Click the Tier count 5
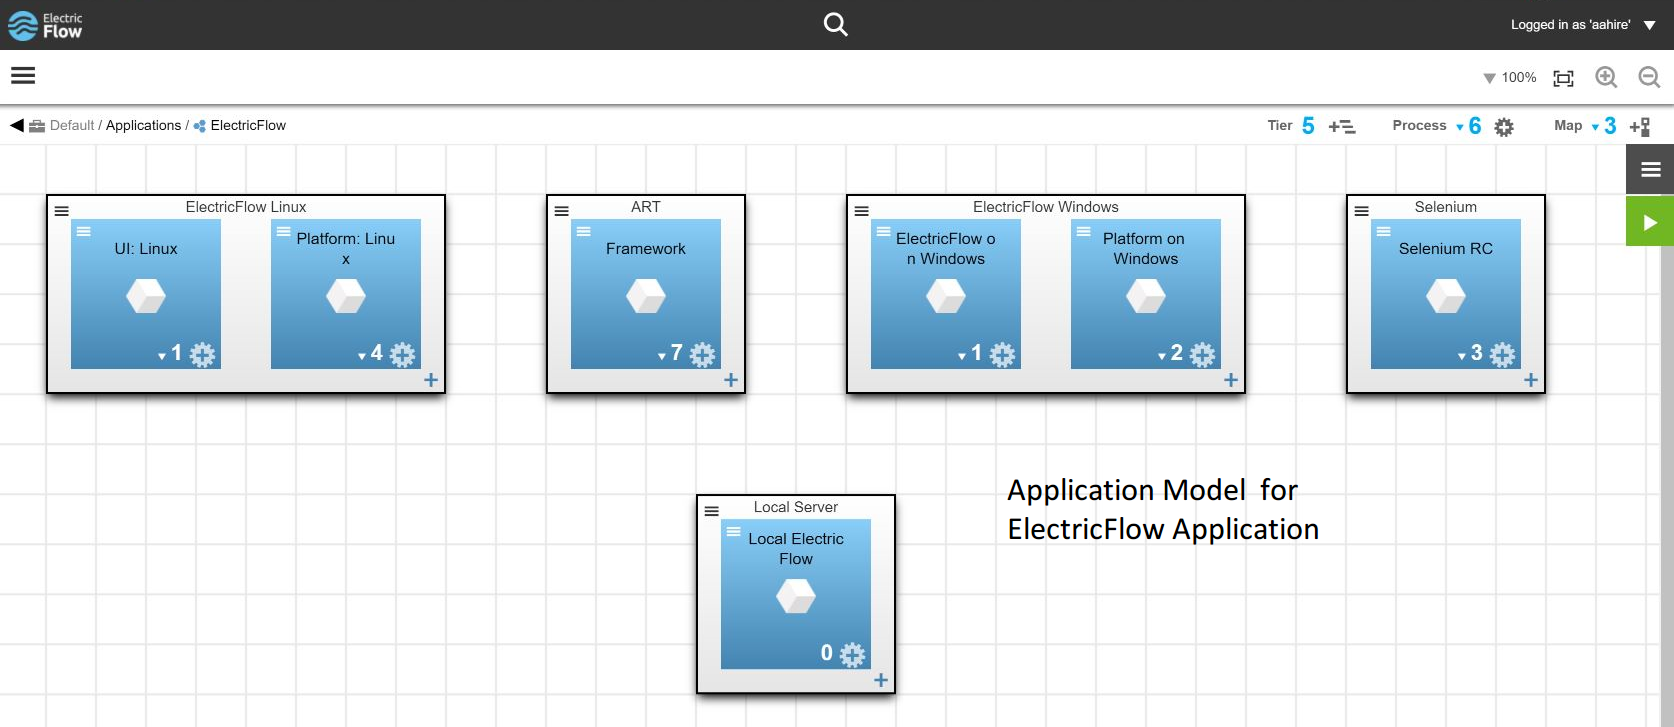 (1308, 126)
